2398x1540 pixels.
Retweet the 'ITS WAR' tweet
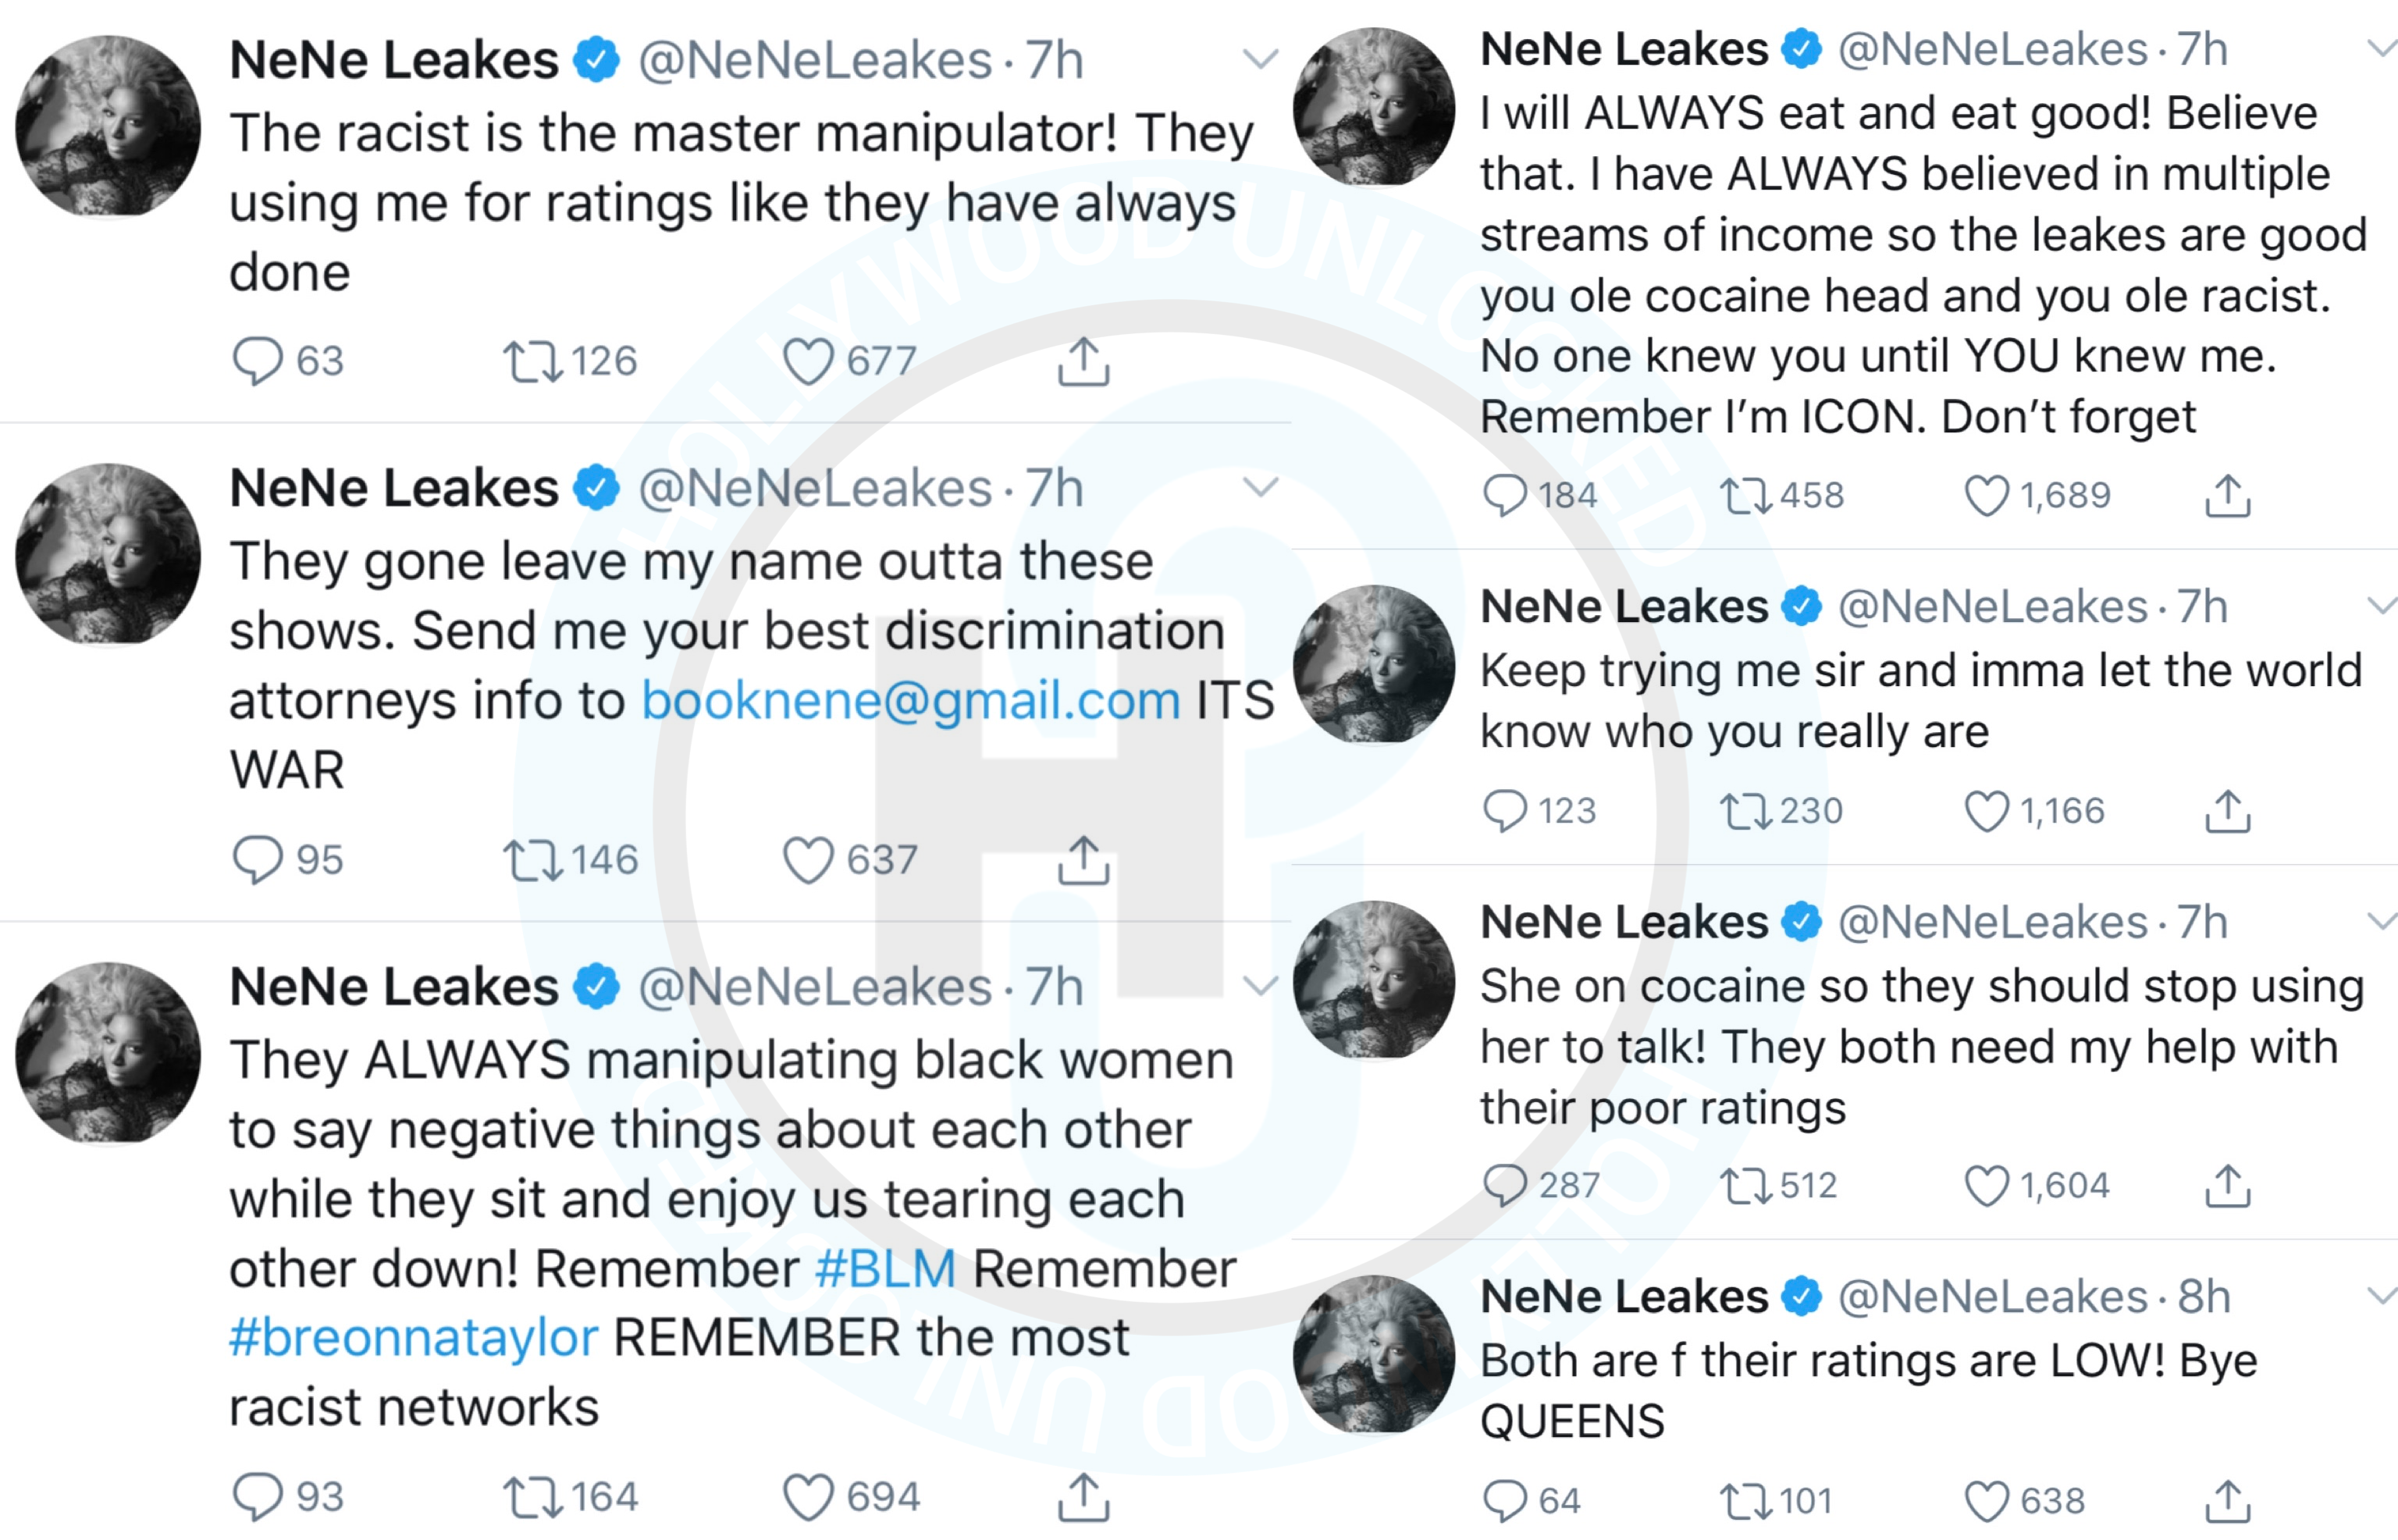point(532,860)
